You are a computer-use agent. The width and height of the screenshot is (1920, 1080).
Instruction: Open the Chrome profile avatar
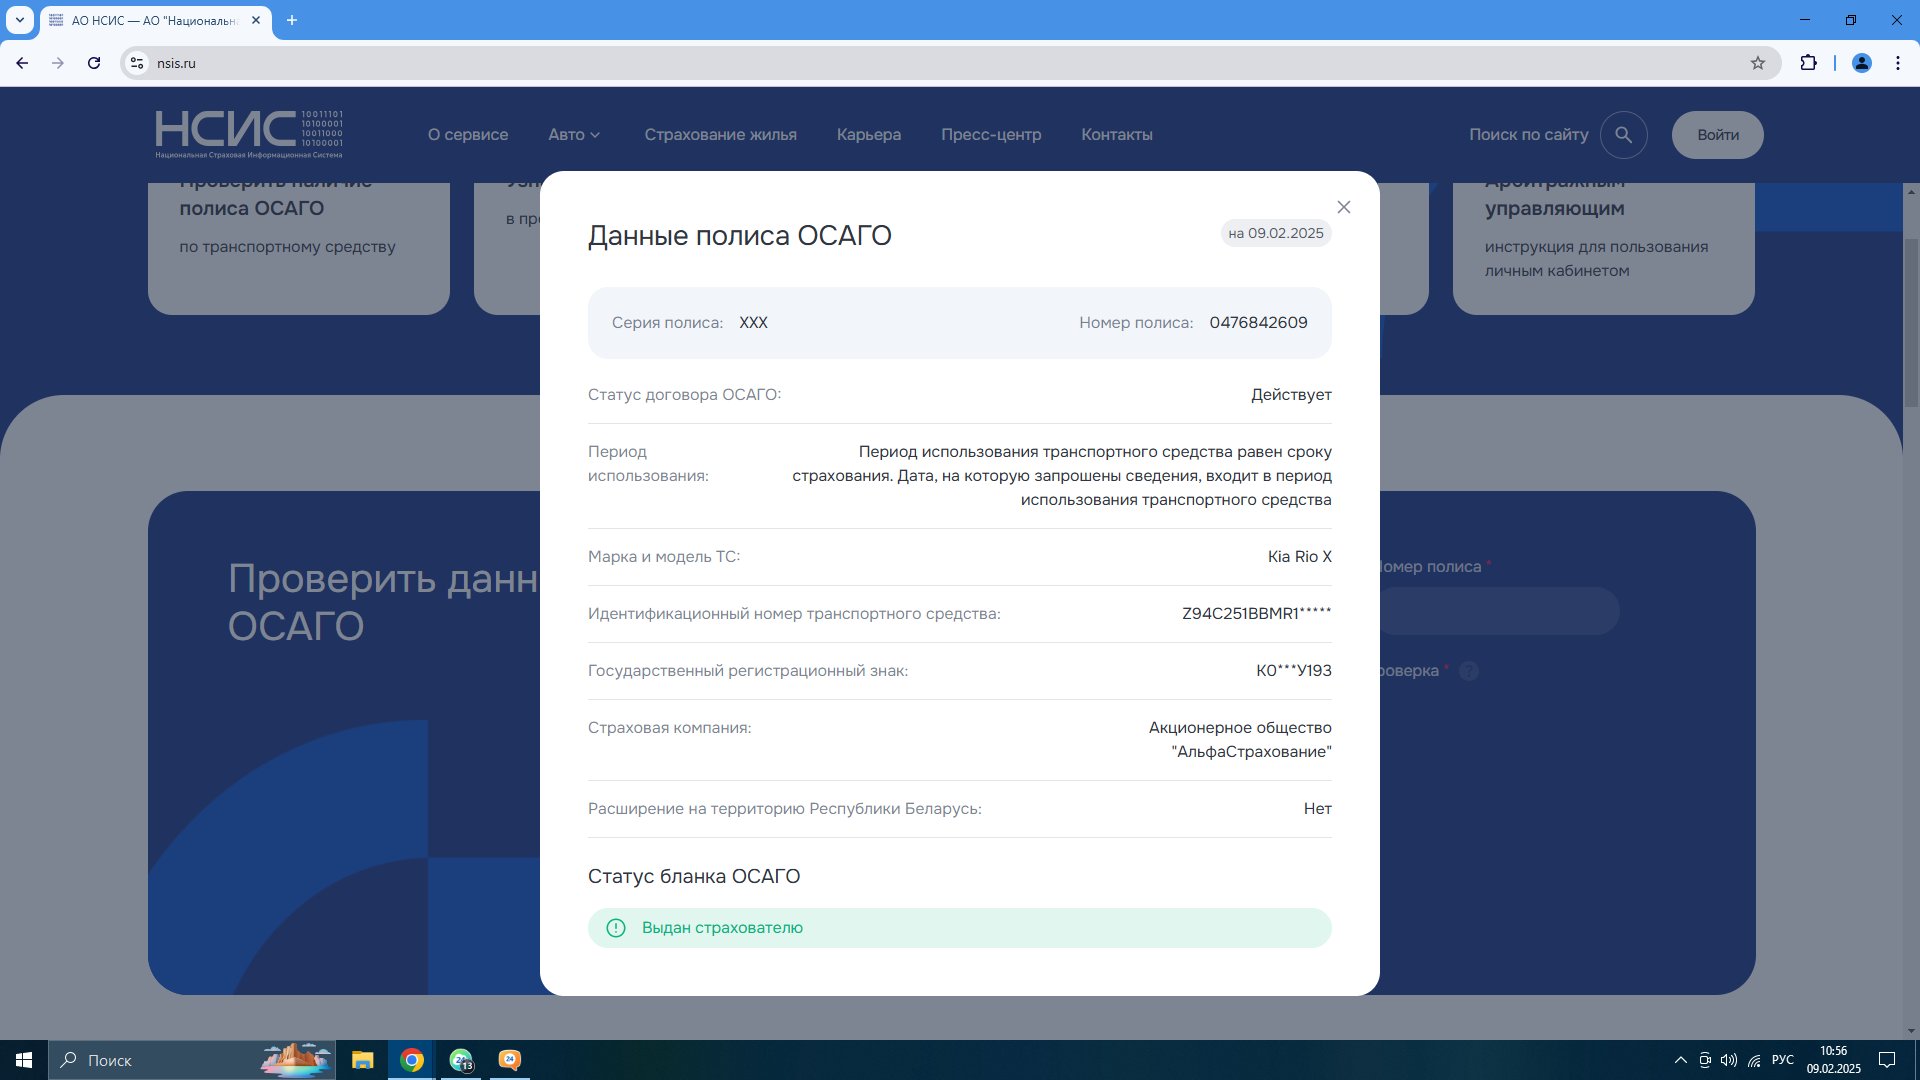pos(1862,63)
